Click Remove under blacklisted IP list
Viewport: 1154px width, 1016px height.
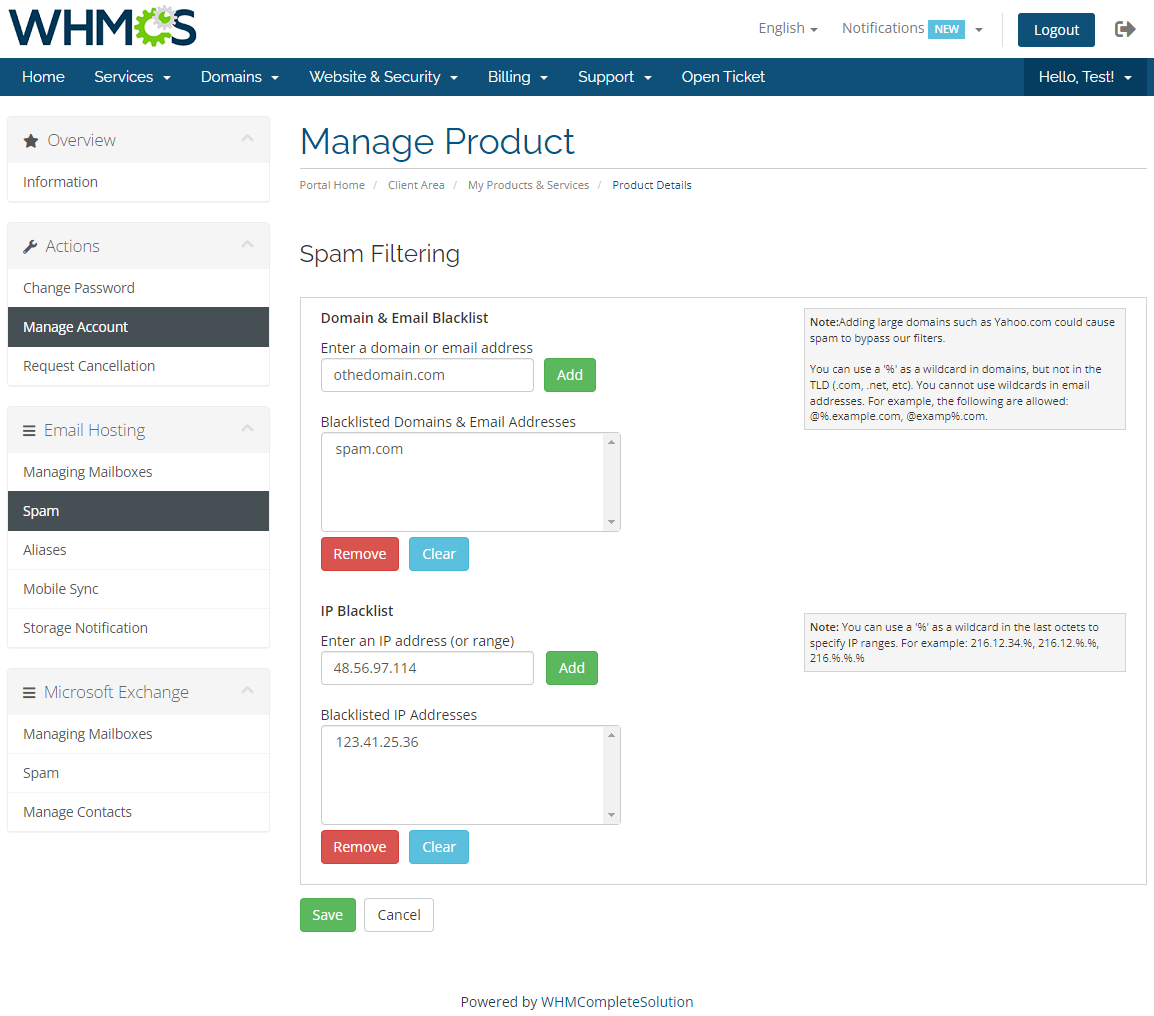click(x=360, y=847)
